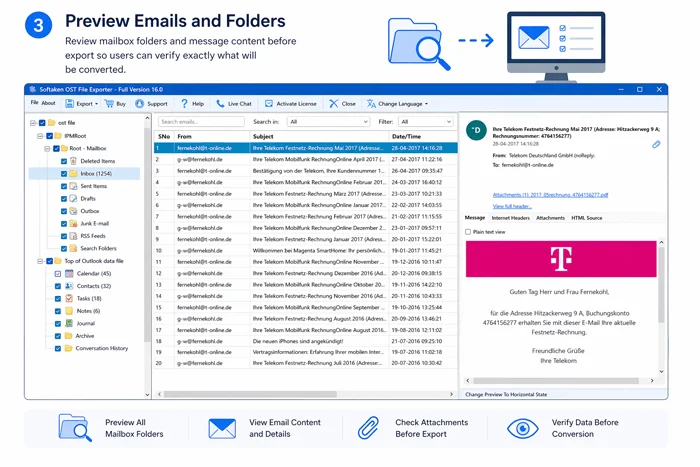
Task: Select the Outbox folder icon
Action: tap(73, 211)
